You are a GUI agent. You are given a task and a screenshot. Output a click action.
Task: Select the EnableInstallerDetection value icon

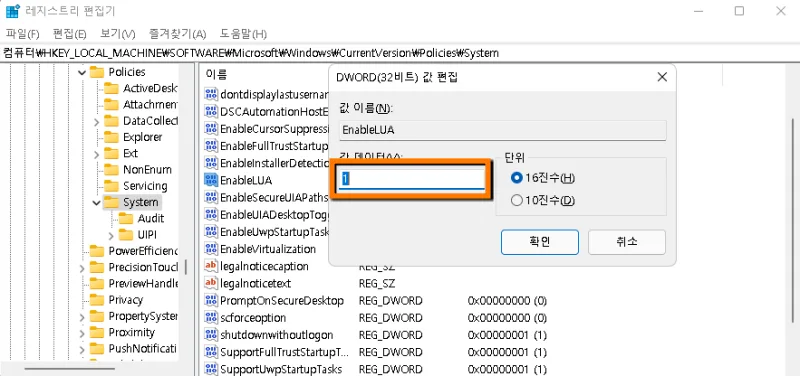[211, 163]
